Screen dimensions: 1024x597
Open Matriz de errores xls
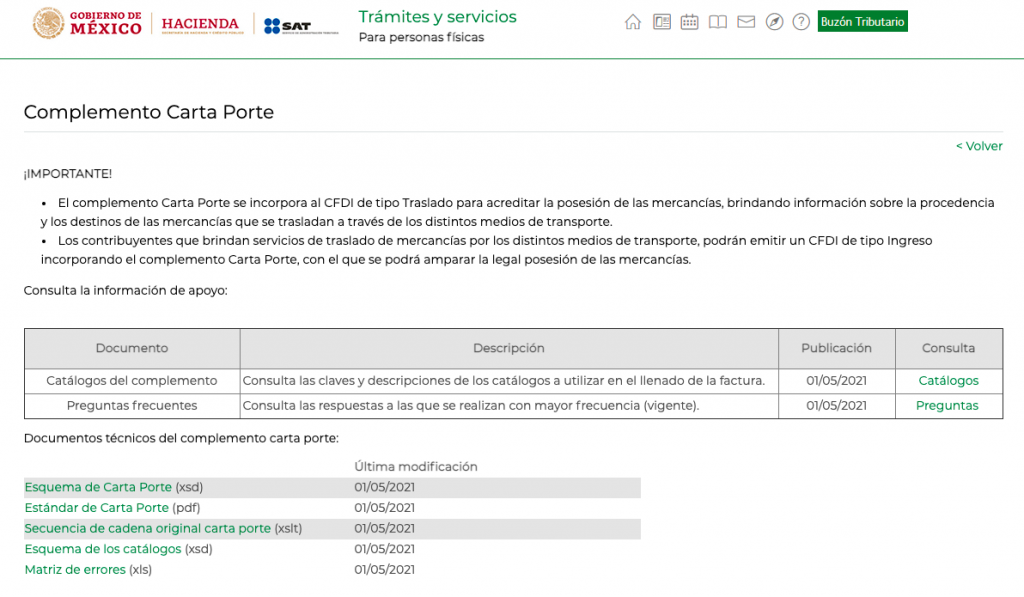pyautogui.click(x=75, y=570)
